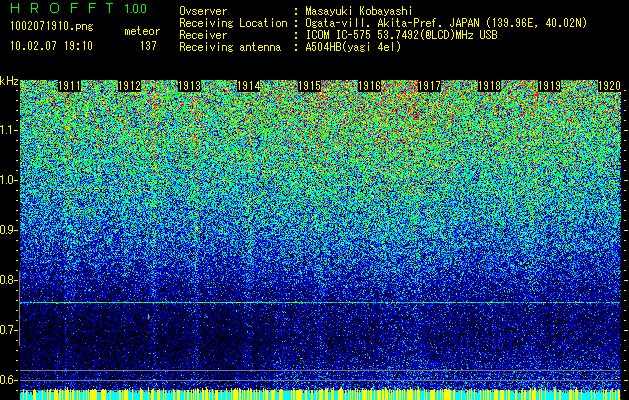Click the bright horizontal carrier line near 0.75 kHz

320,303
